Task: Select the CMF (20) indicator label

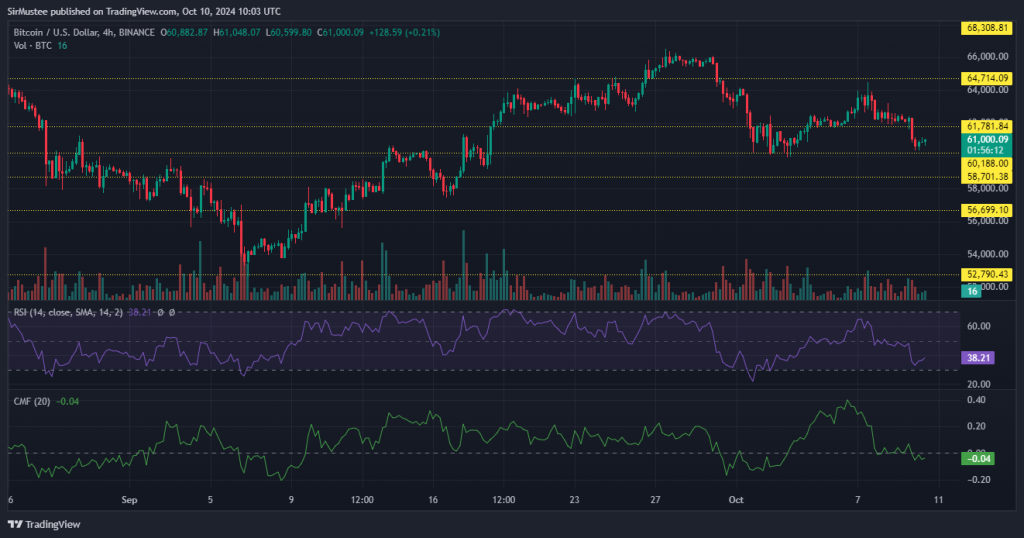Action: [x=34, y=402]
